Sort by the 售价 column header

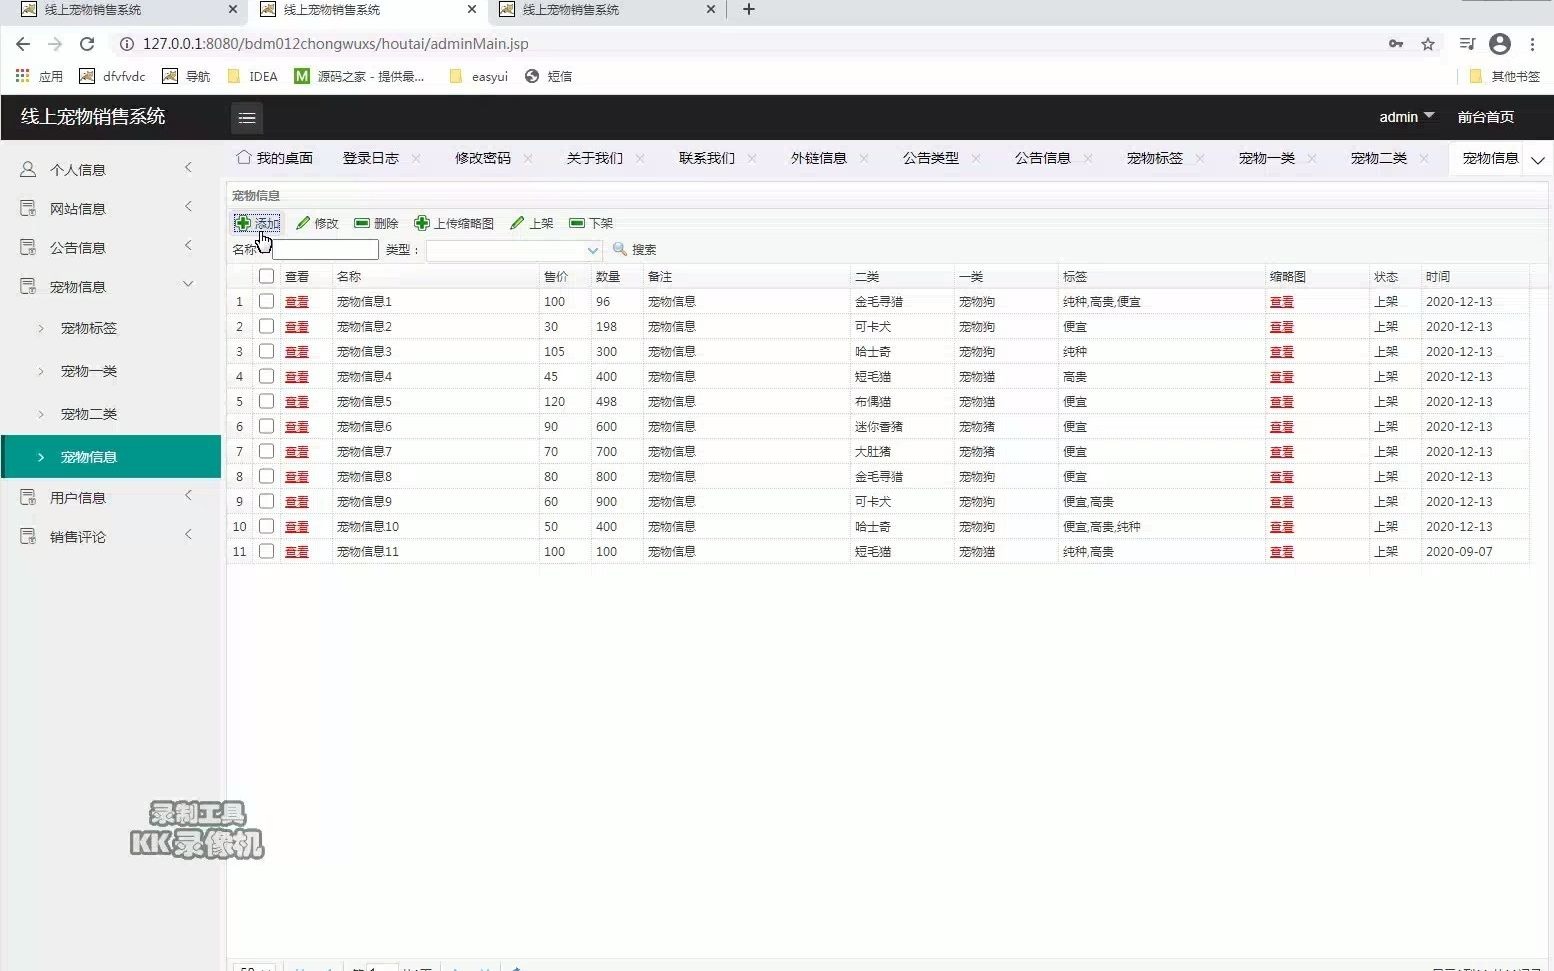tap(556, 277)
